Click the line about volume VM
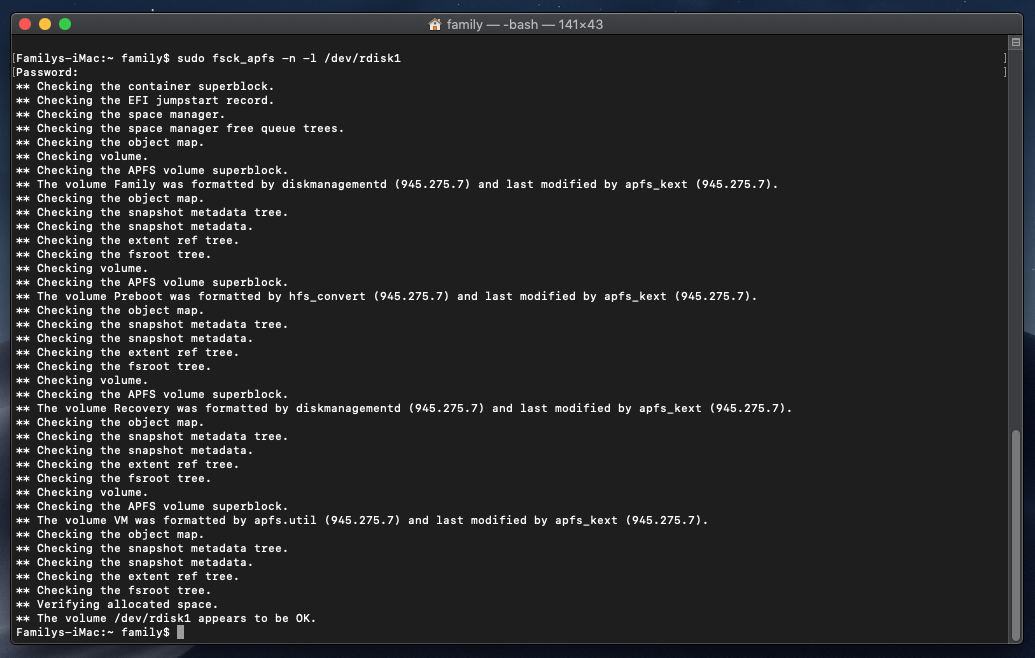Image resolution: width=1035 pixels, height=658 pixels. 360,520
